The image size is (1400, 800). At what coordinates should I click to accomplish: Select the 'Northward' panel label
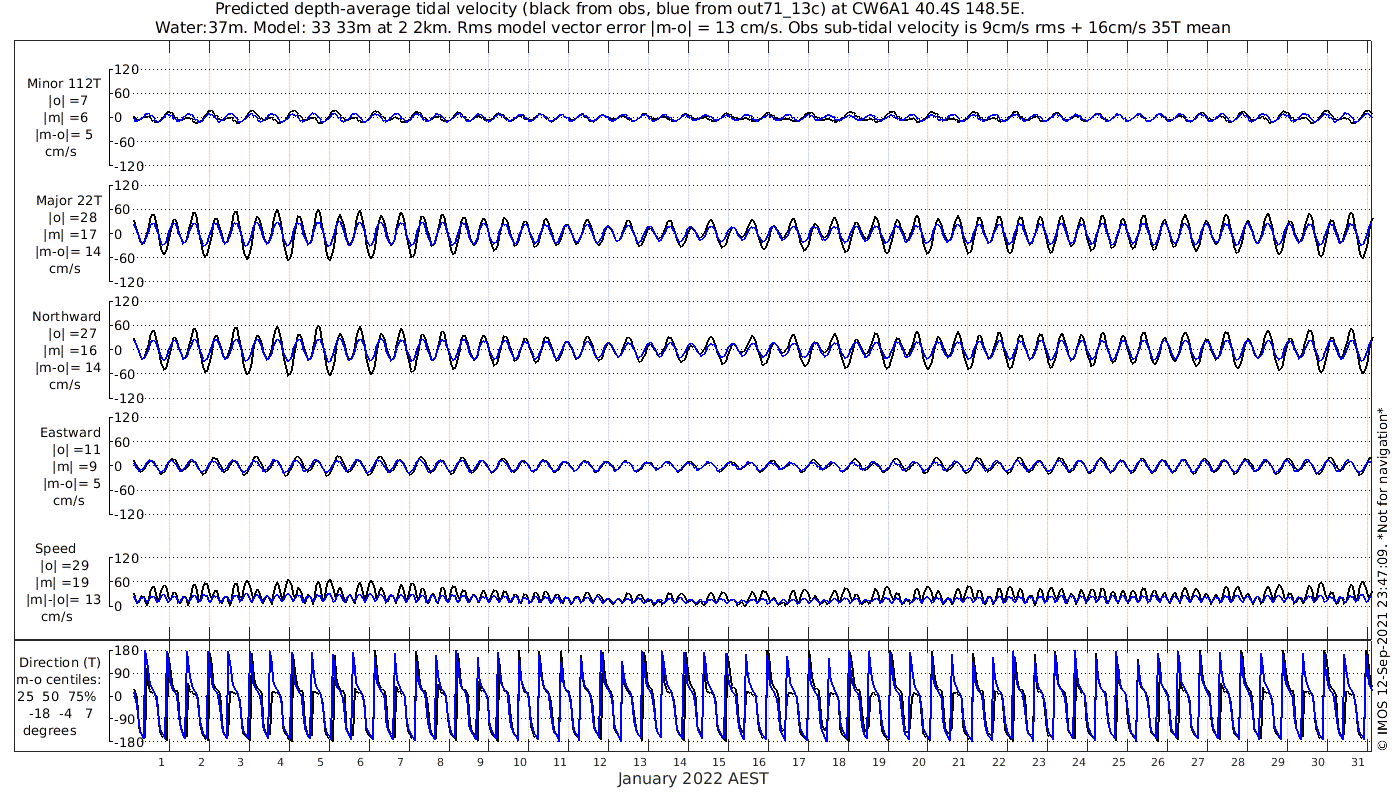(67, 316)
